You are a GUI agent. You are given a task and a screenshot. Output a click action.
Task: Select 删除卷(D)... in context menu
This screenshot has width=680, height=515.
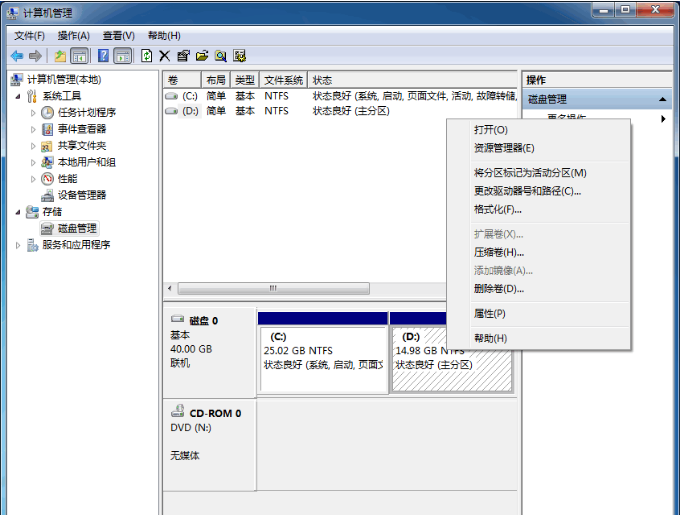tap(498, 289)
